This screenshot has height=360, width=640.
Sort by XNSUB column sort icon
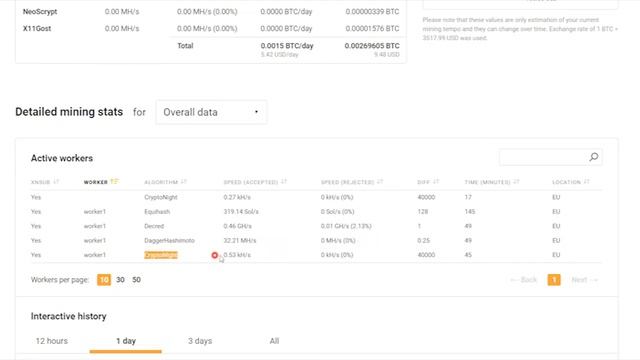pyautogui.click(x=56, y=182)
